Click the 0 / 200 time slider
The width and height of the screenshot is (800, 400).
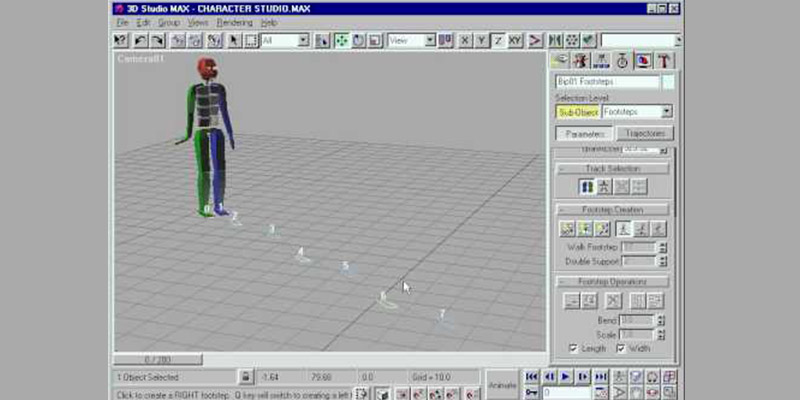(x=158, y=360)
